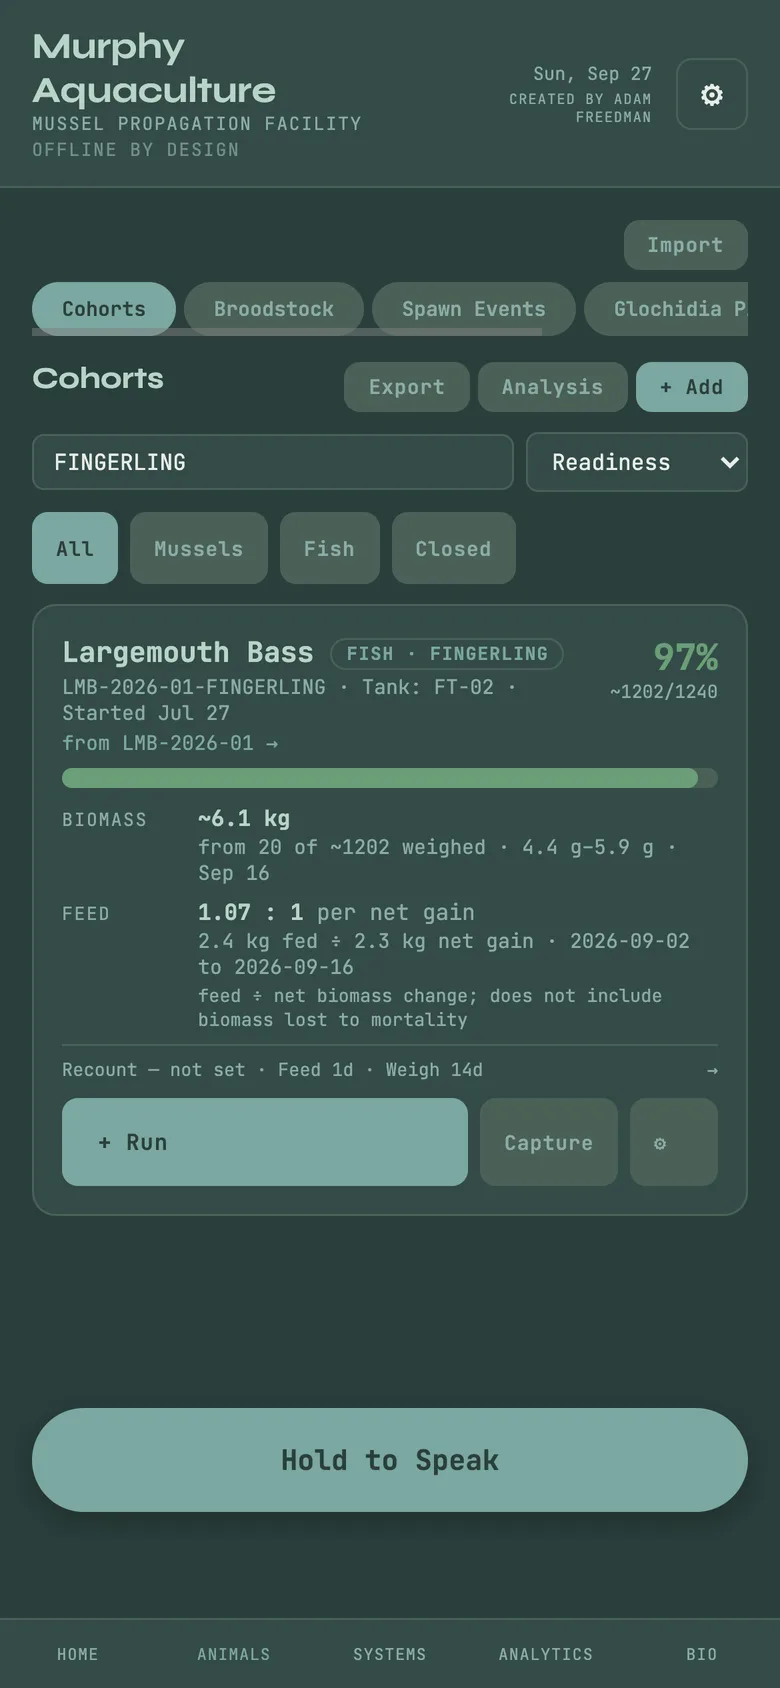The width and height of the screenshot is (780, 1688).
Task: Click the Murphy Aquaculture title
Action: (x=154, y=69)
